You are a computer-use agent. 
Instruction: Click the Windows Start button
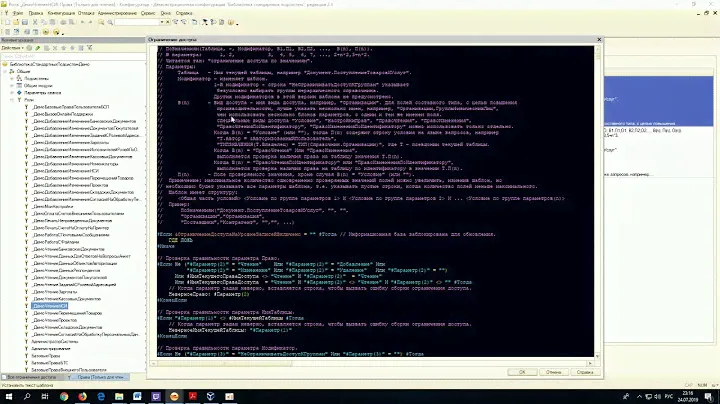coord(8,396)
